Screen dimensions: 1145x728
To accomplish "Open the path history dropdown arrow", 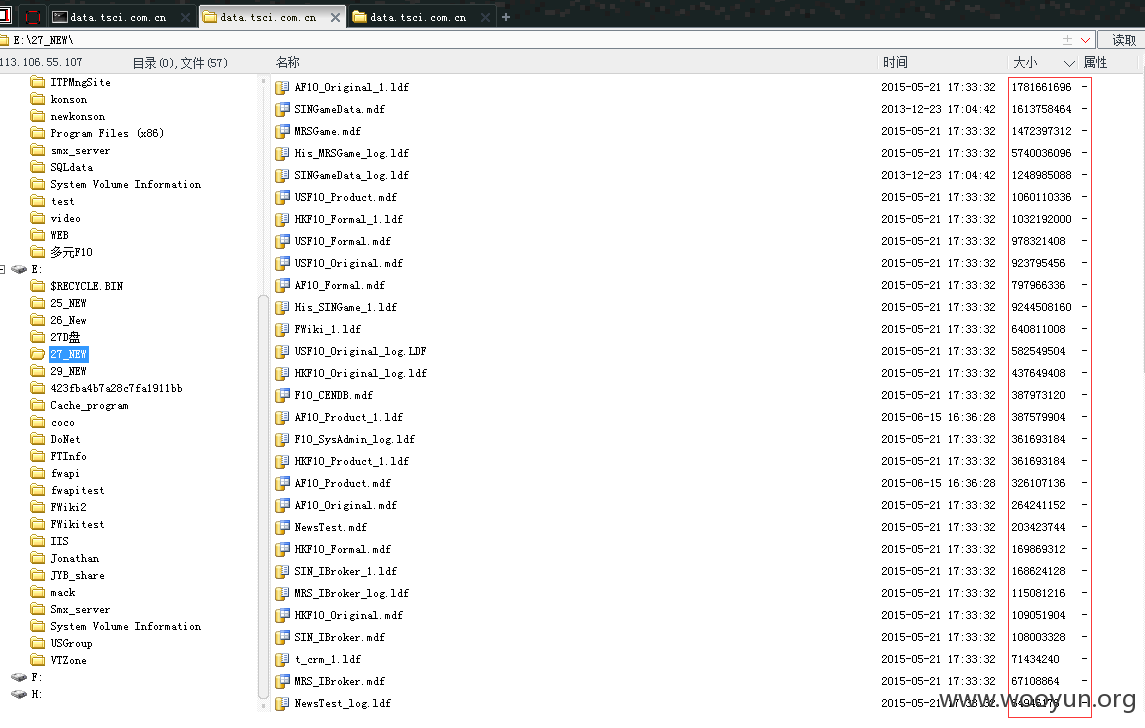I will click(1085, 40).
